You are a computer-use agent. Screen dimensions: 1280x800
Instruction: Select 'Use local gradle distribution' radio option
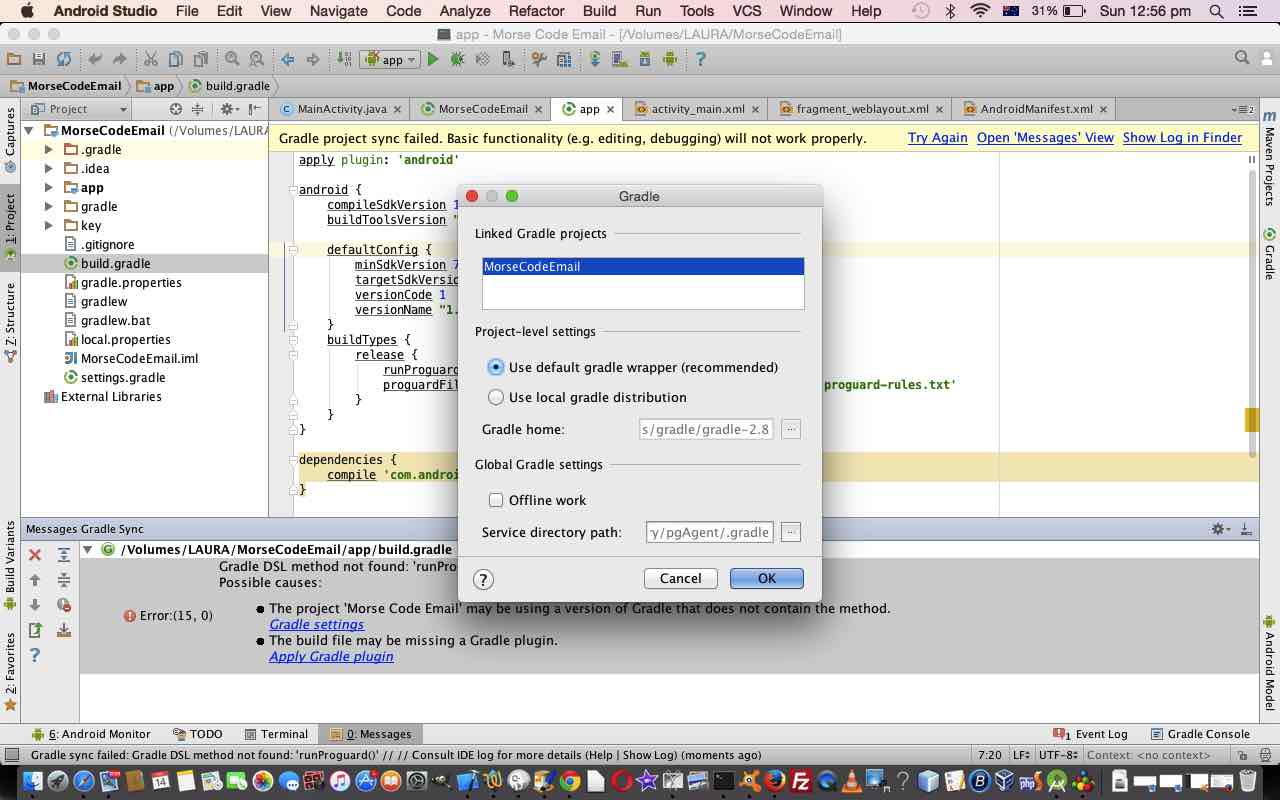496,397
